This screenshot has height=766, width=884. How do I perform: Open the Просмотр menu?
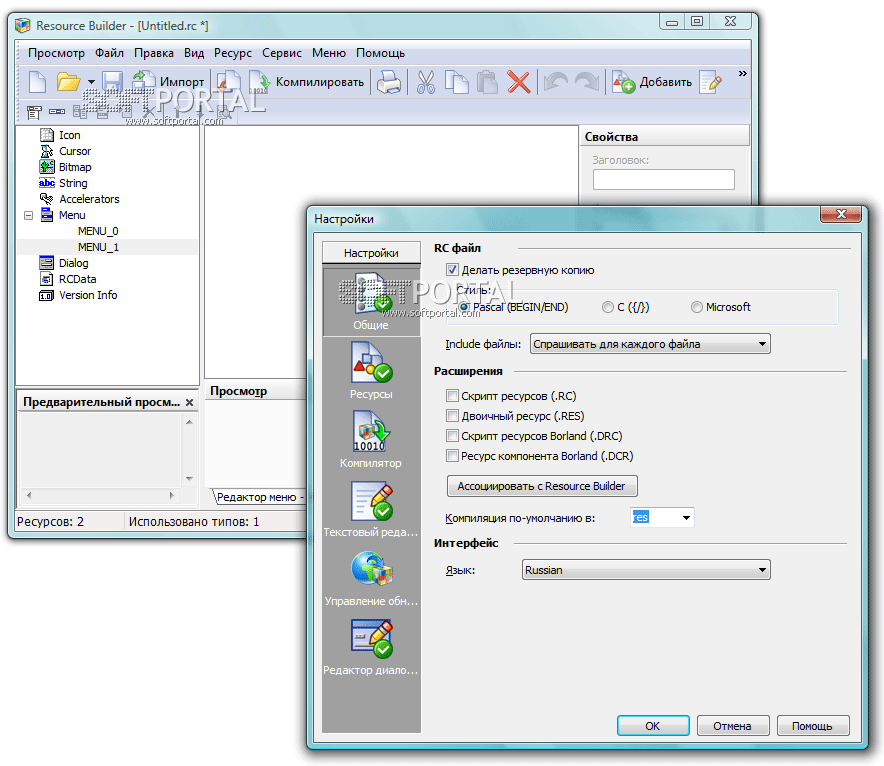pyautogui.click(x=56, y=53)
